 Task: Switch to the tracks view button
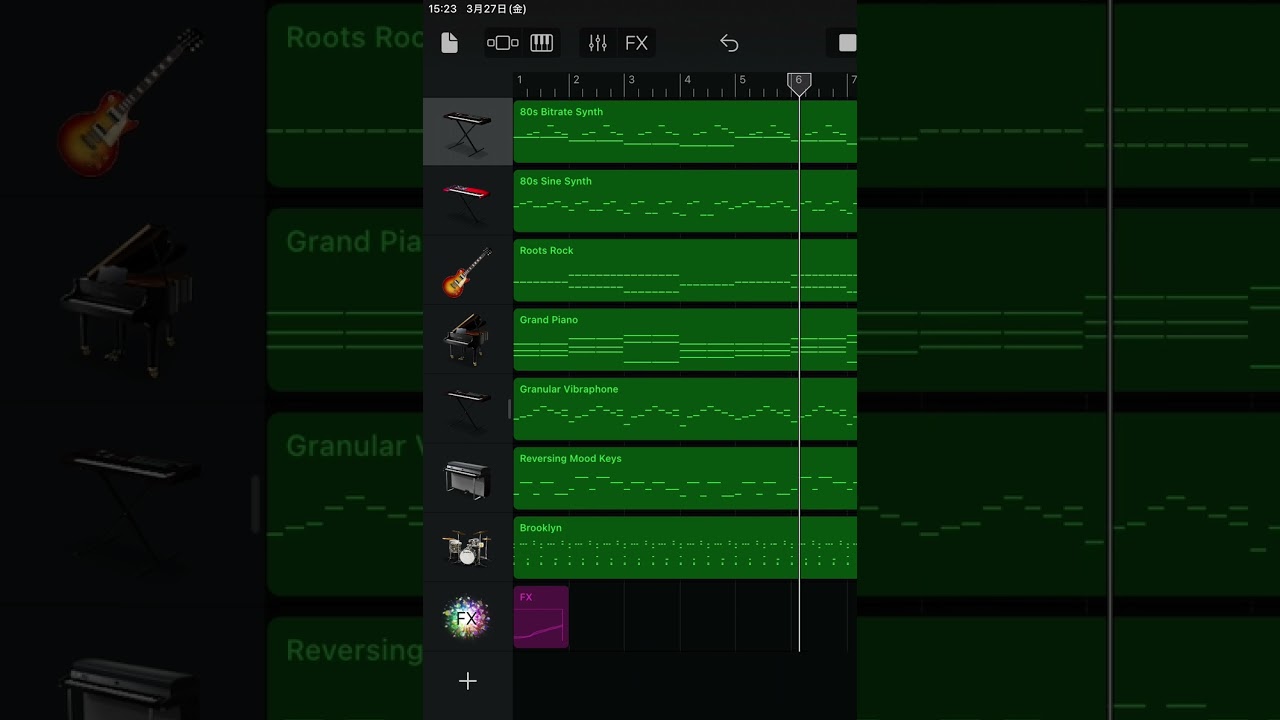[502, 43]
